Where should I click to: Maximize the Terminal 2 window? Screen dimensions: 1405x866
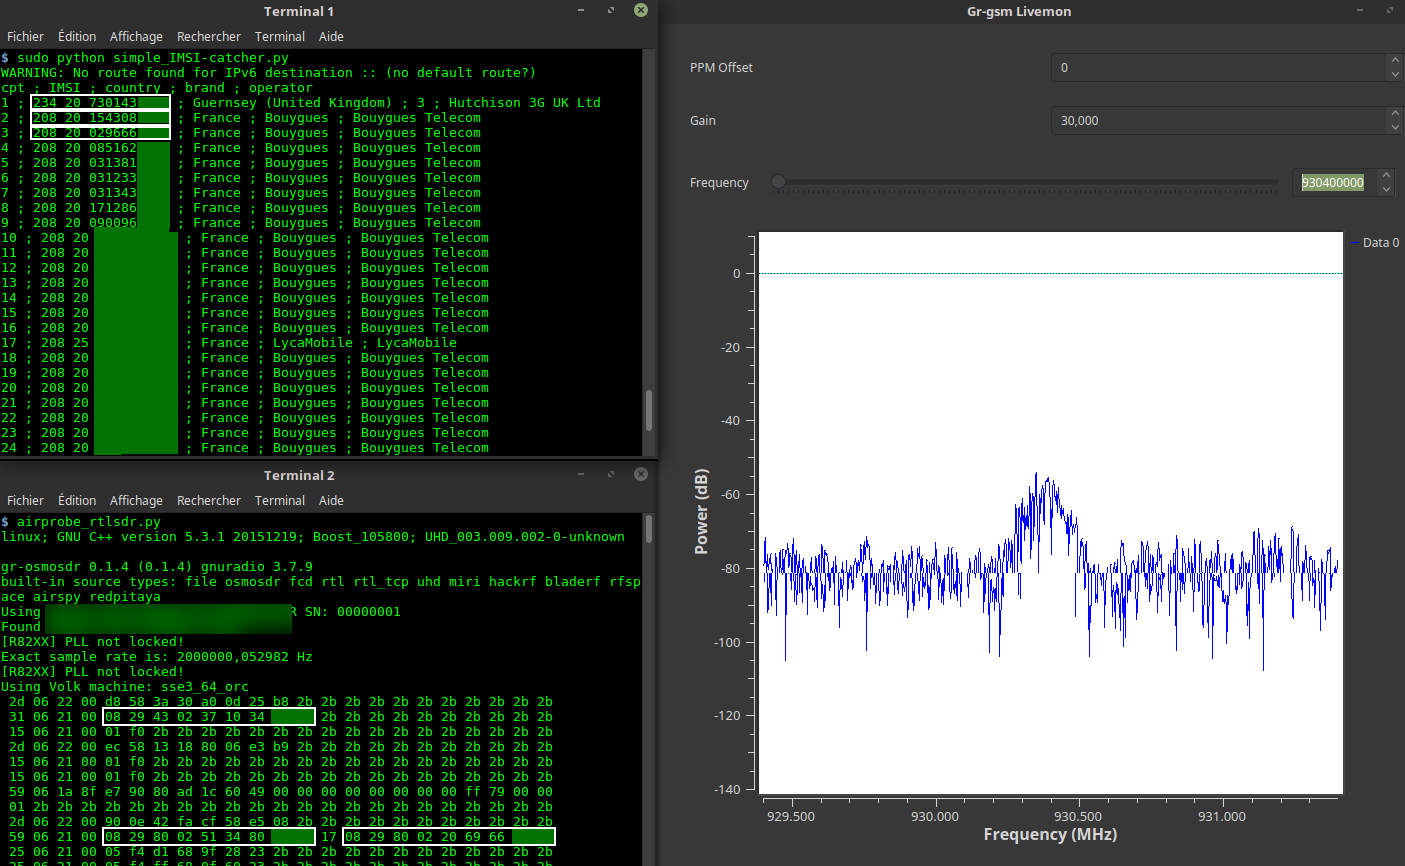611,474
